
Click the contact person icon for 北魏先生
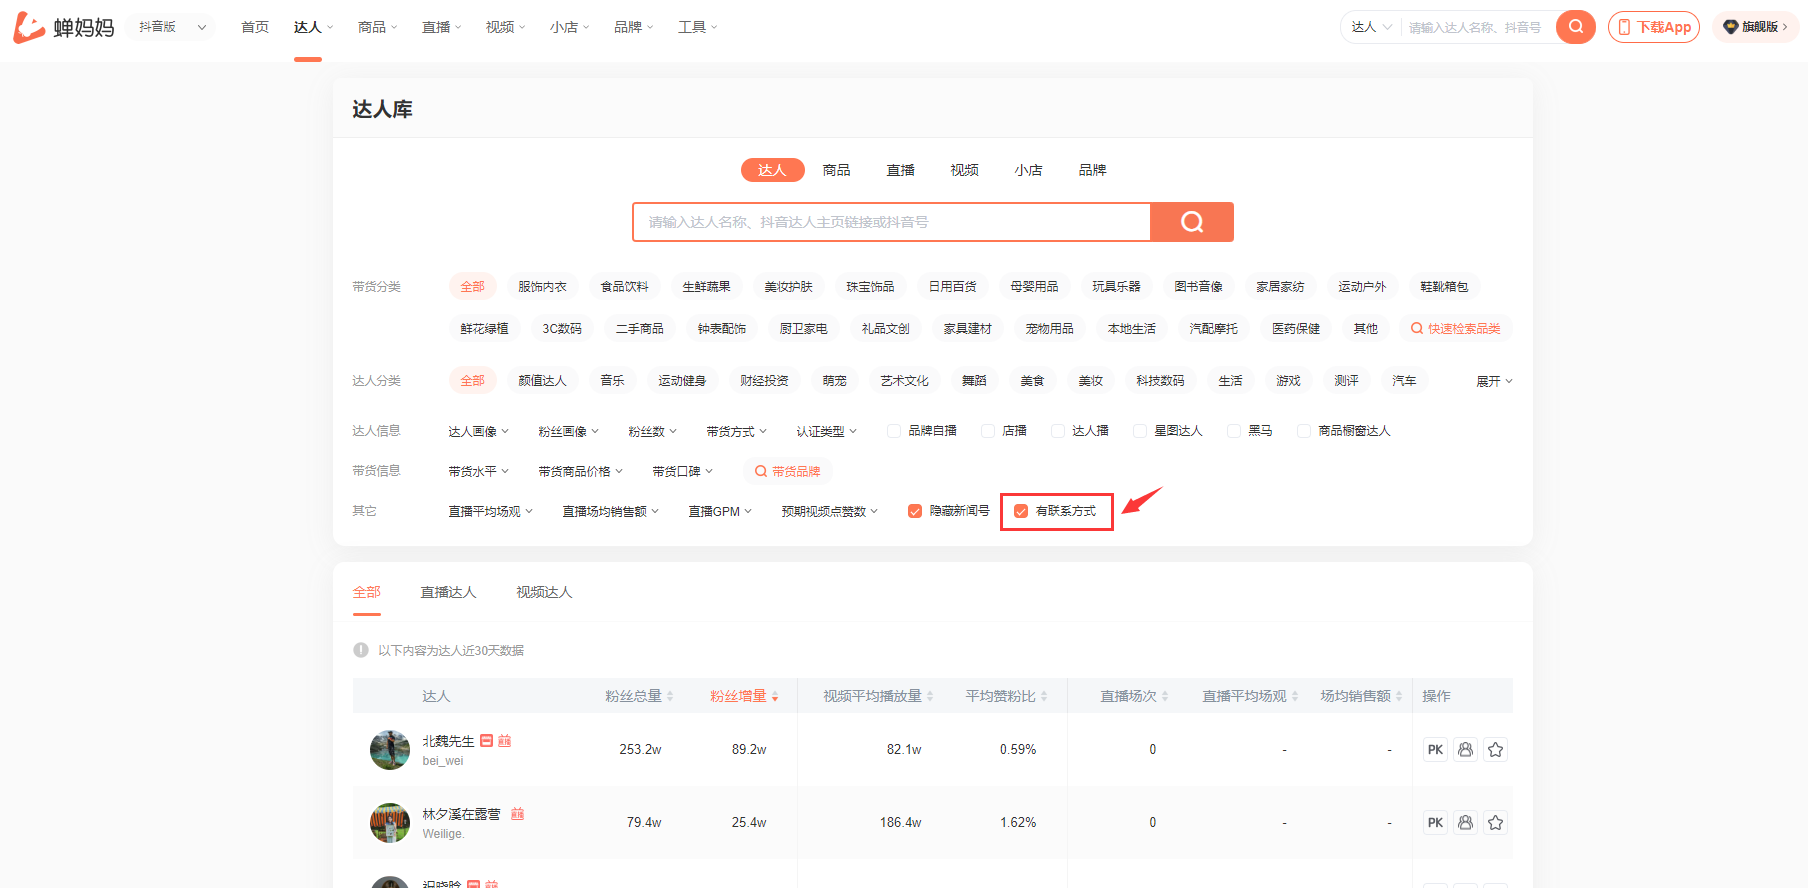click(x=1466, y=750)
